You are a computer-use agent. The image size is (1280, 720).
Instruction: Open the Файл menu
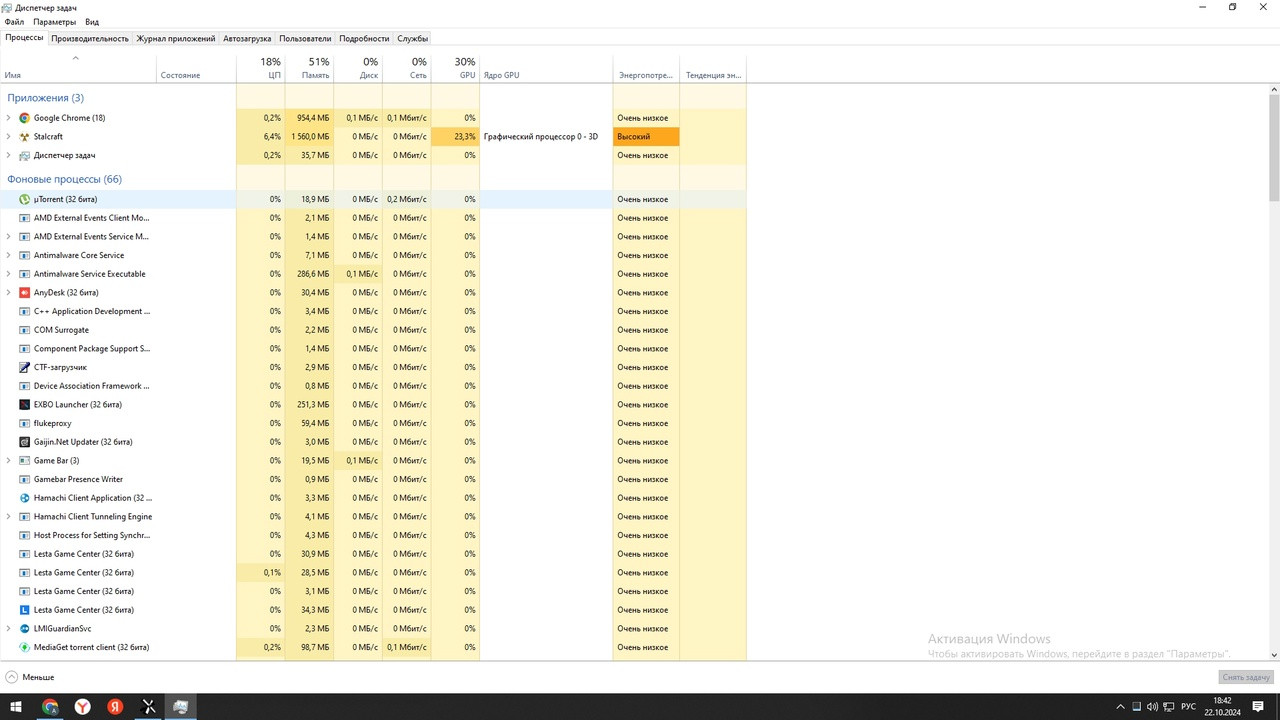point(14,22)
